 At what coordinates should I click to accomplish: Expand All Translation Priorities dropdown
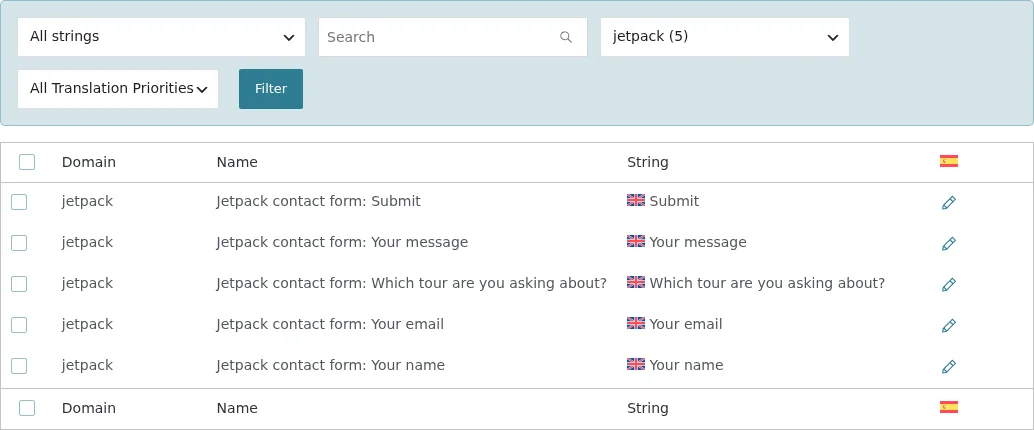click(x=118, y=89)
